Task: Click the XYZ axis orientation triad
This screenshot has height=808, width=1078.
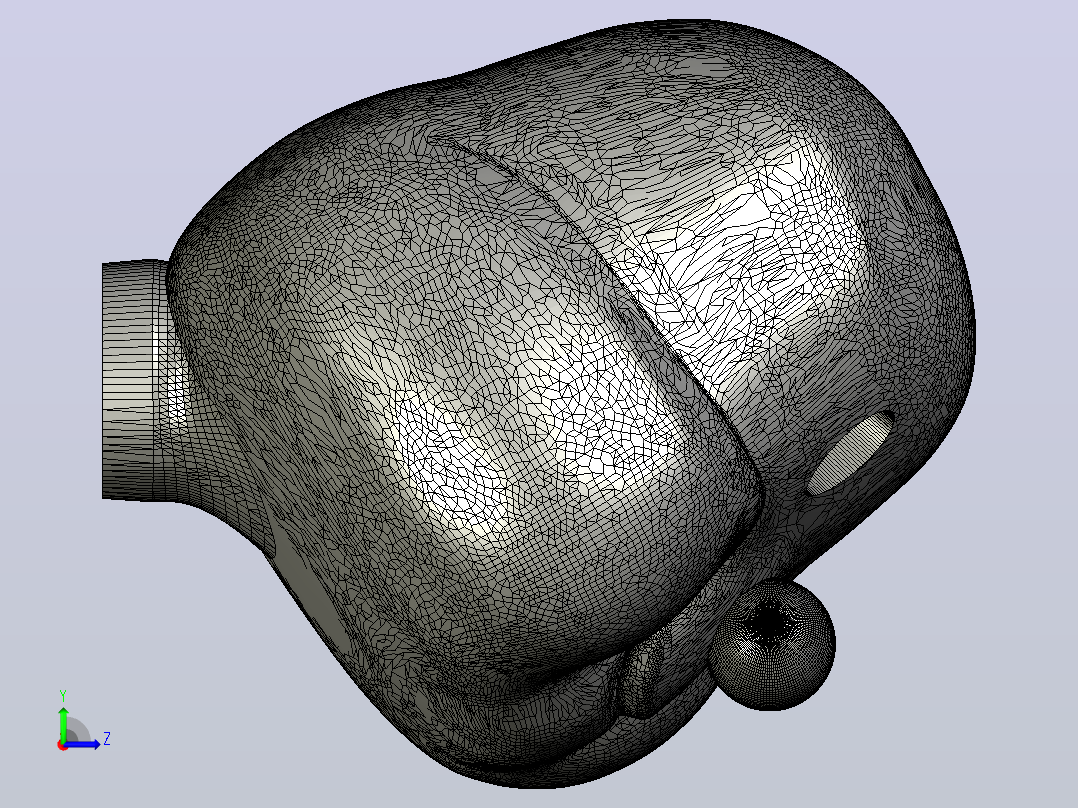Action: tap(83, 720)
